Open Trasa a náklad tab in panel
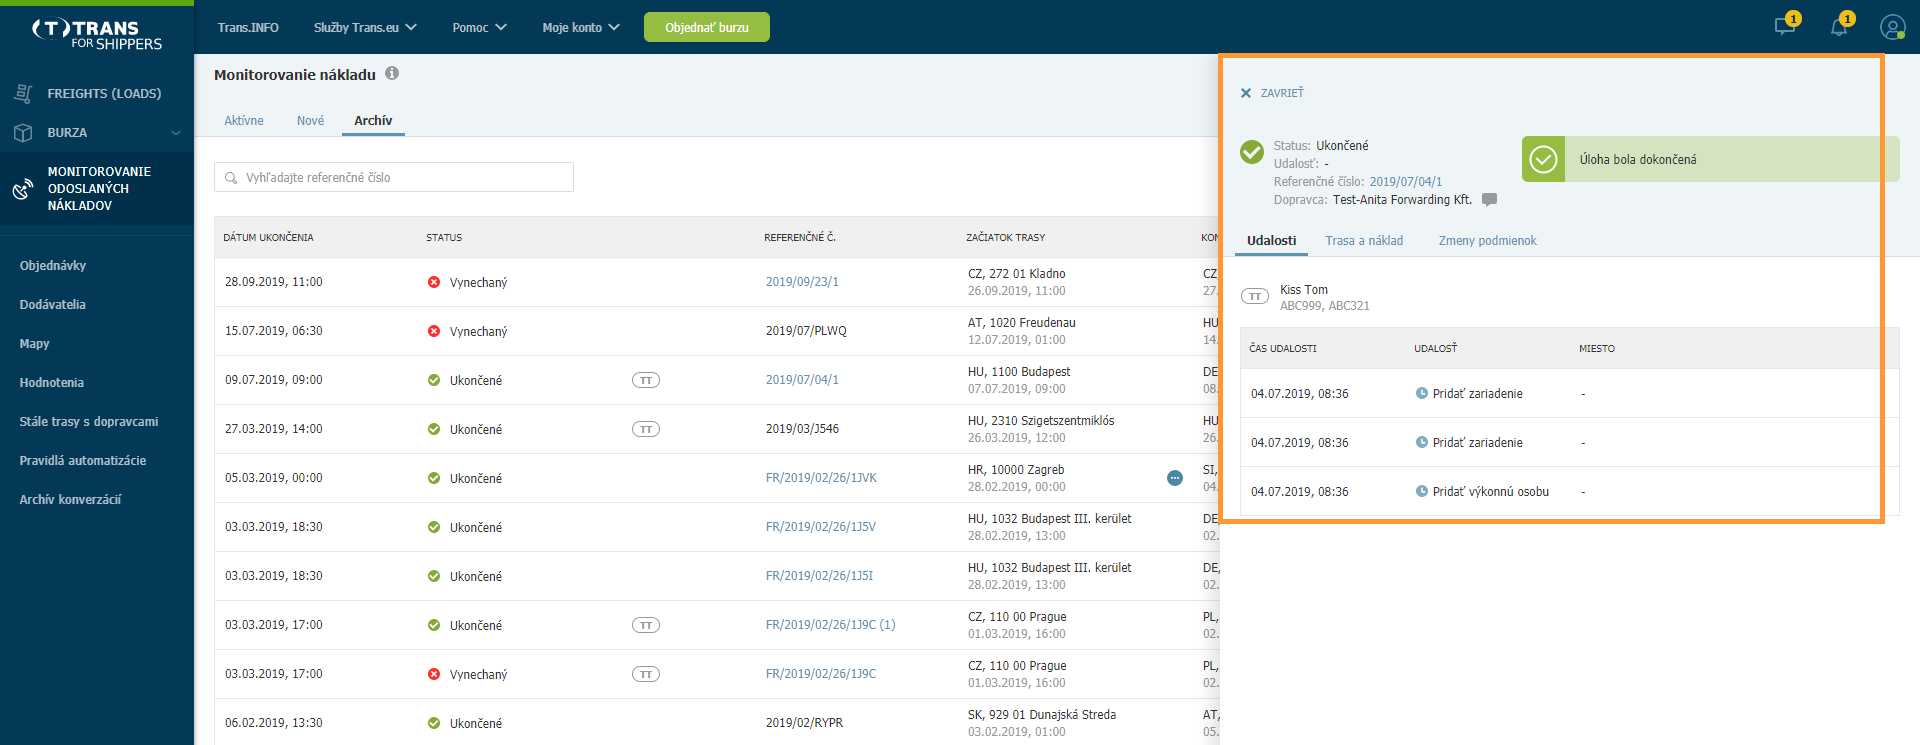The width and height of the screenshot is (1920, 745). tap(1364, 240)
